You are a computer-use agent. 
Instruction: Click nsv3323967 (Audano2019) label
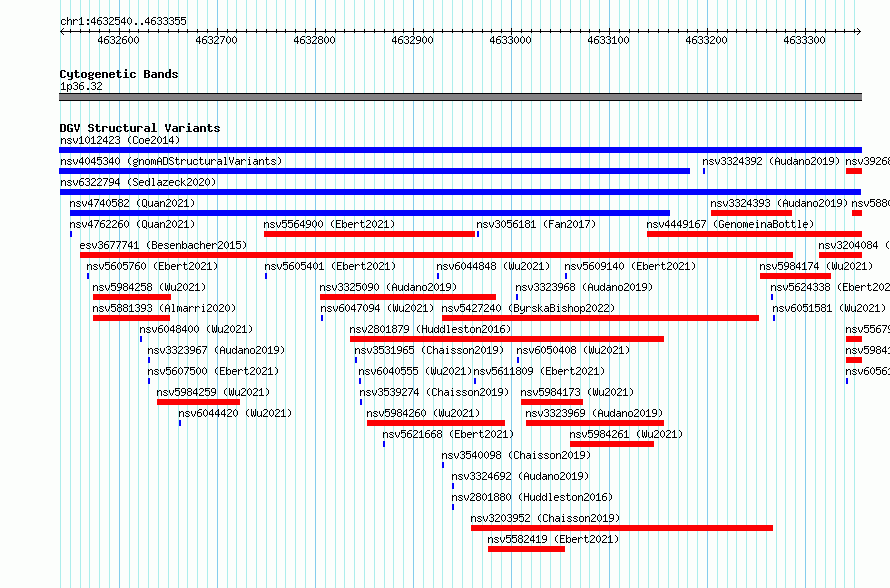(x=216, y=350)
